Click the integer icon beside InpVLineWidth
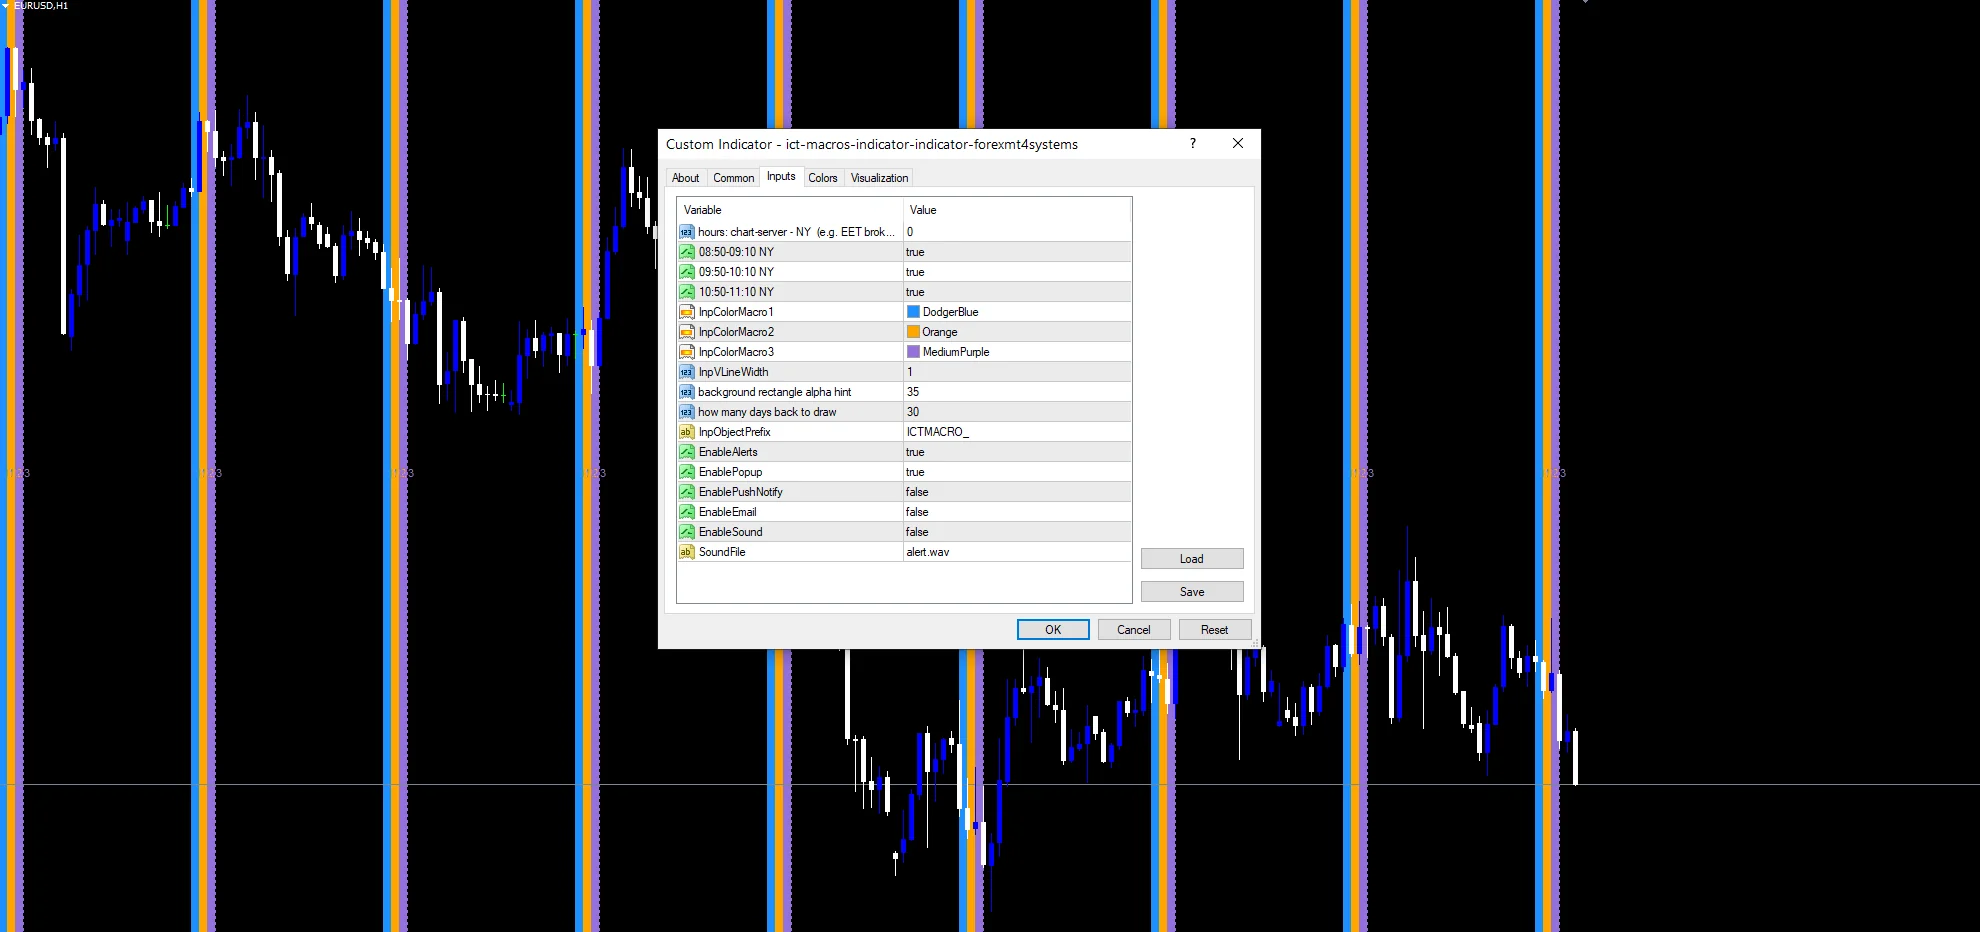 tap(686, 372)
